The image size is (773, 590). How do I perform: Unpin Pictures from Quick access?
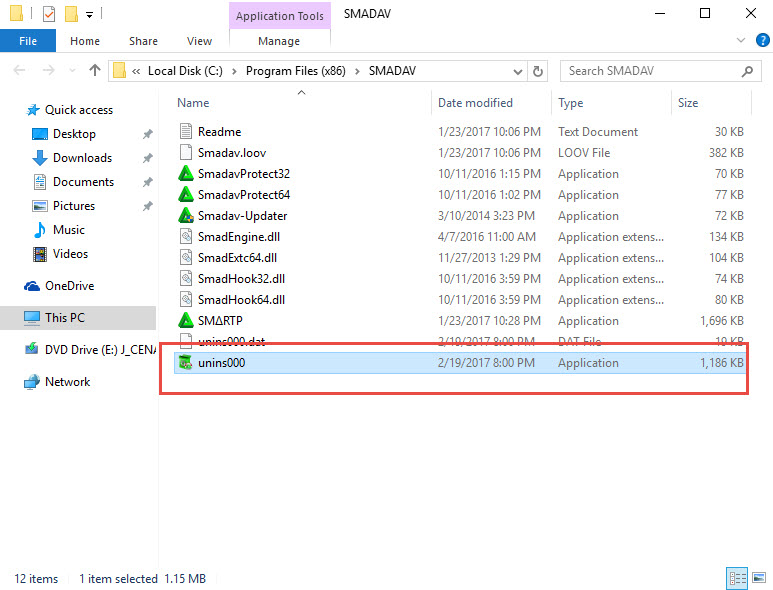(x=147, y=206)
